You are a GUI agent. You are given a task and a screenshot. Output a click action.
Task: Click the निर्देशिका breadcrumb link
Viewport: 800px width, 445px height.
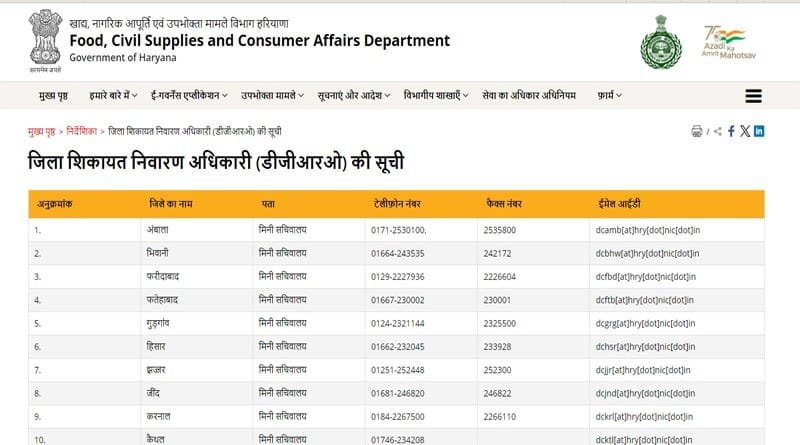82,132
